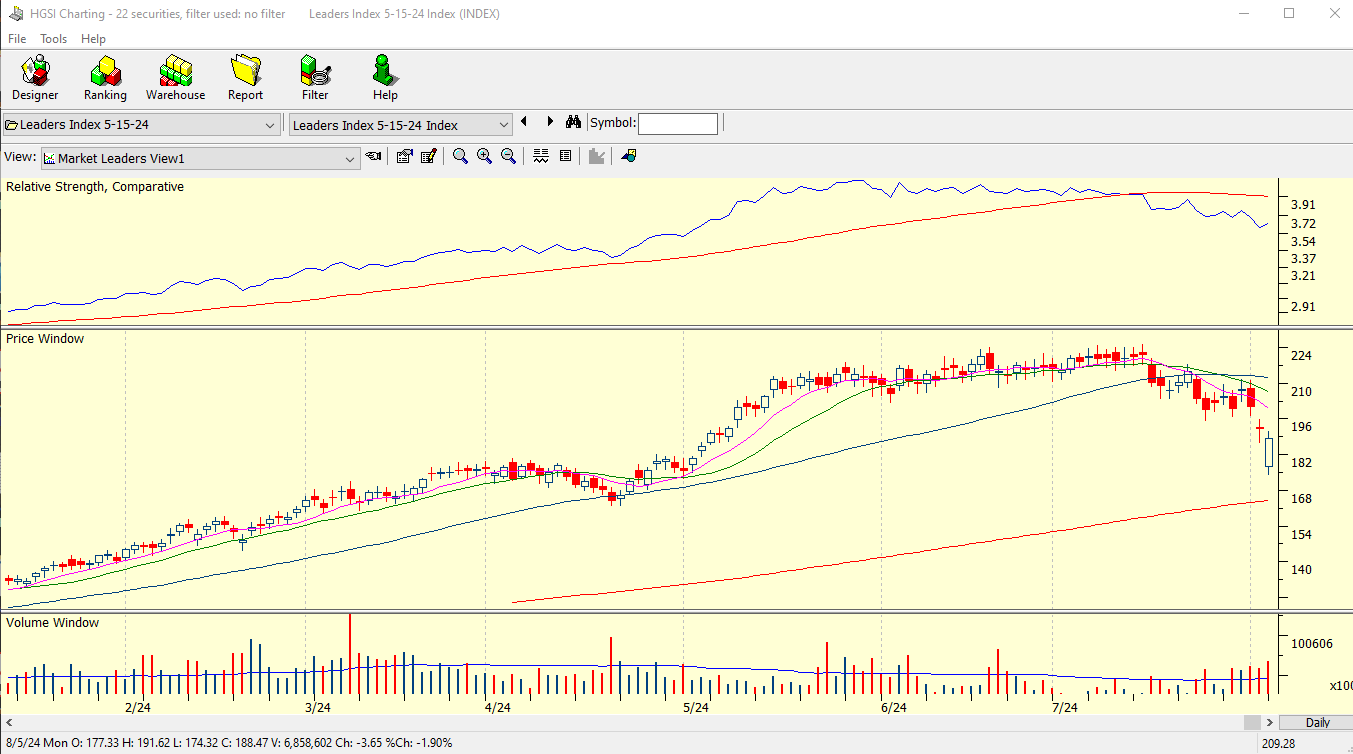Screen dimensions: 1353x754
Task: Open the Warehouse tool
Action: 175,78
